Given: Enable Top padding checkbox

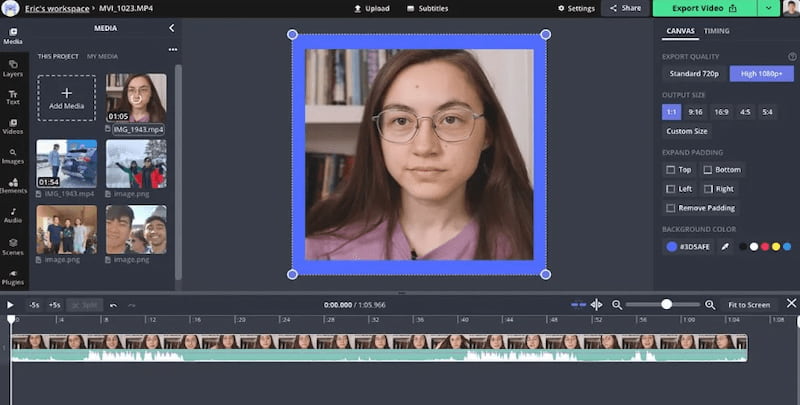Looking at the screenshot, I should point(671,170).
